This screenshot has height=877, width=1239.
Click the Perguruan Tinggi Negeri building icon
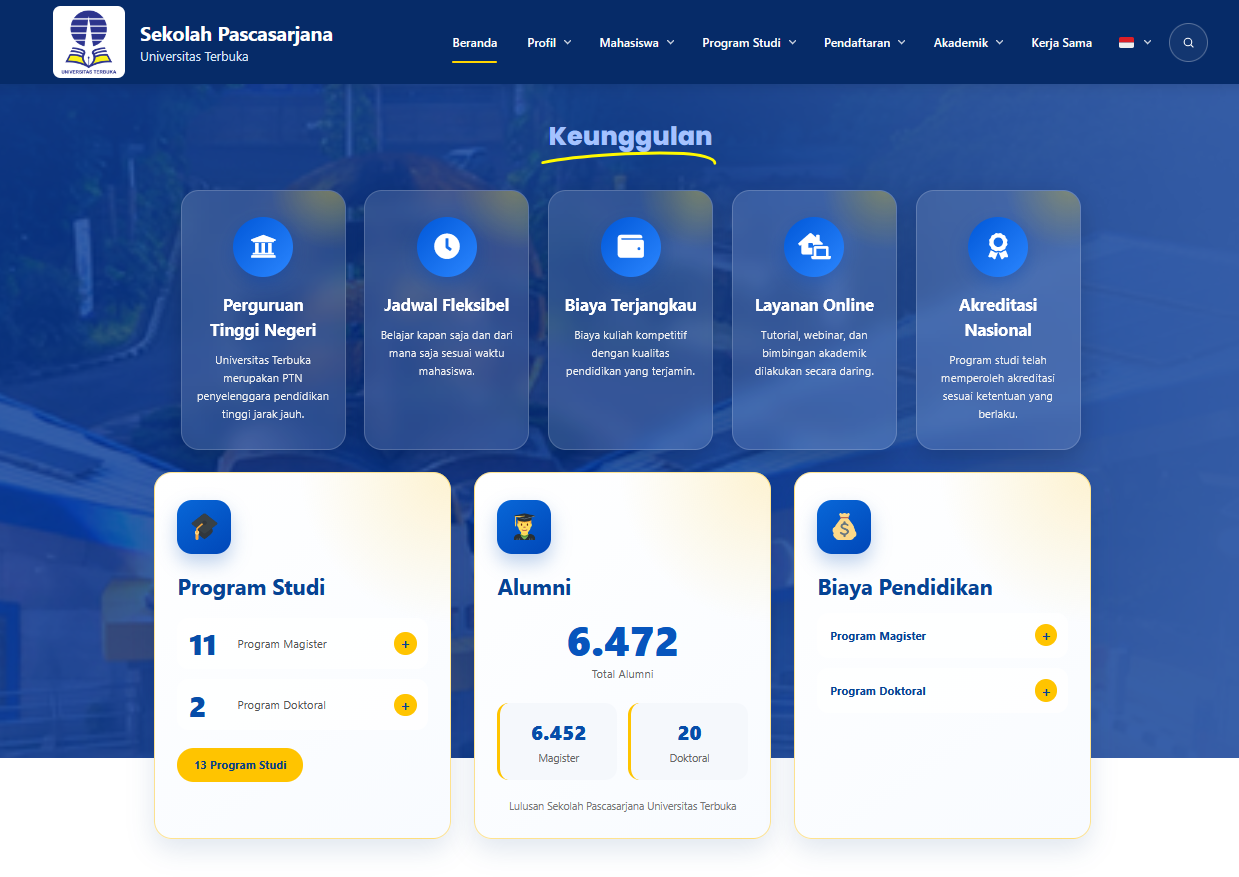(x=263, y=247)
